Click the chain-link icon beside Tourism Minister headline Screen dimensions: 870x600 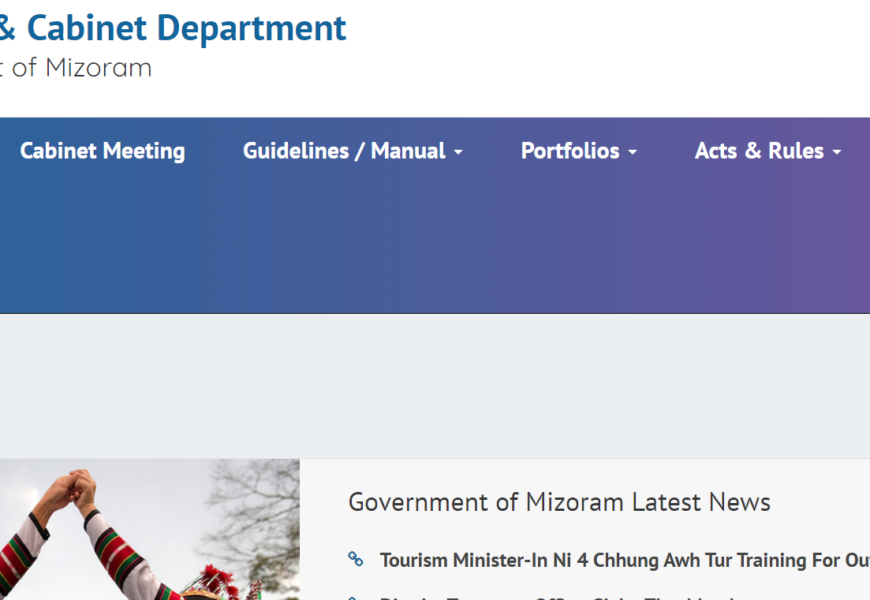pyautogui.click(x=355, y=559)
